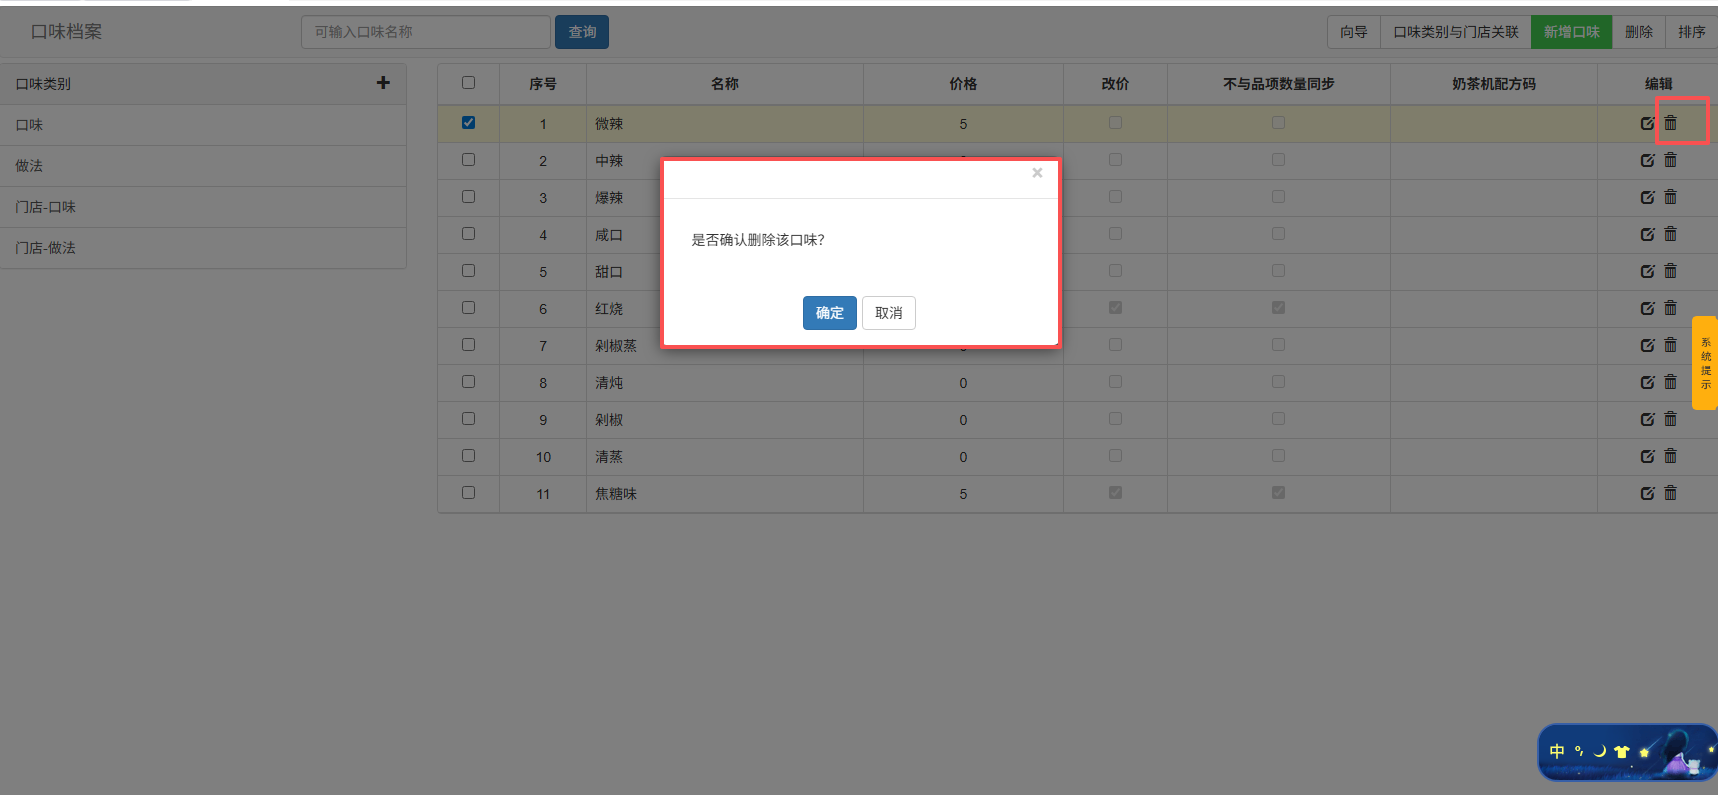Click the 名称 column header

[x=725, y=84]
